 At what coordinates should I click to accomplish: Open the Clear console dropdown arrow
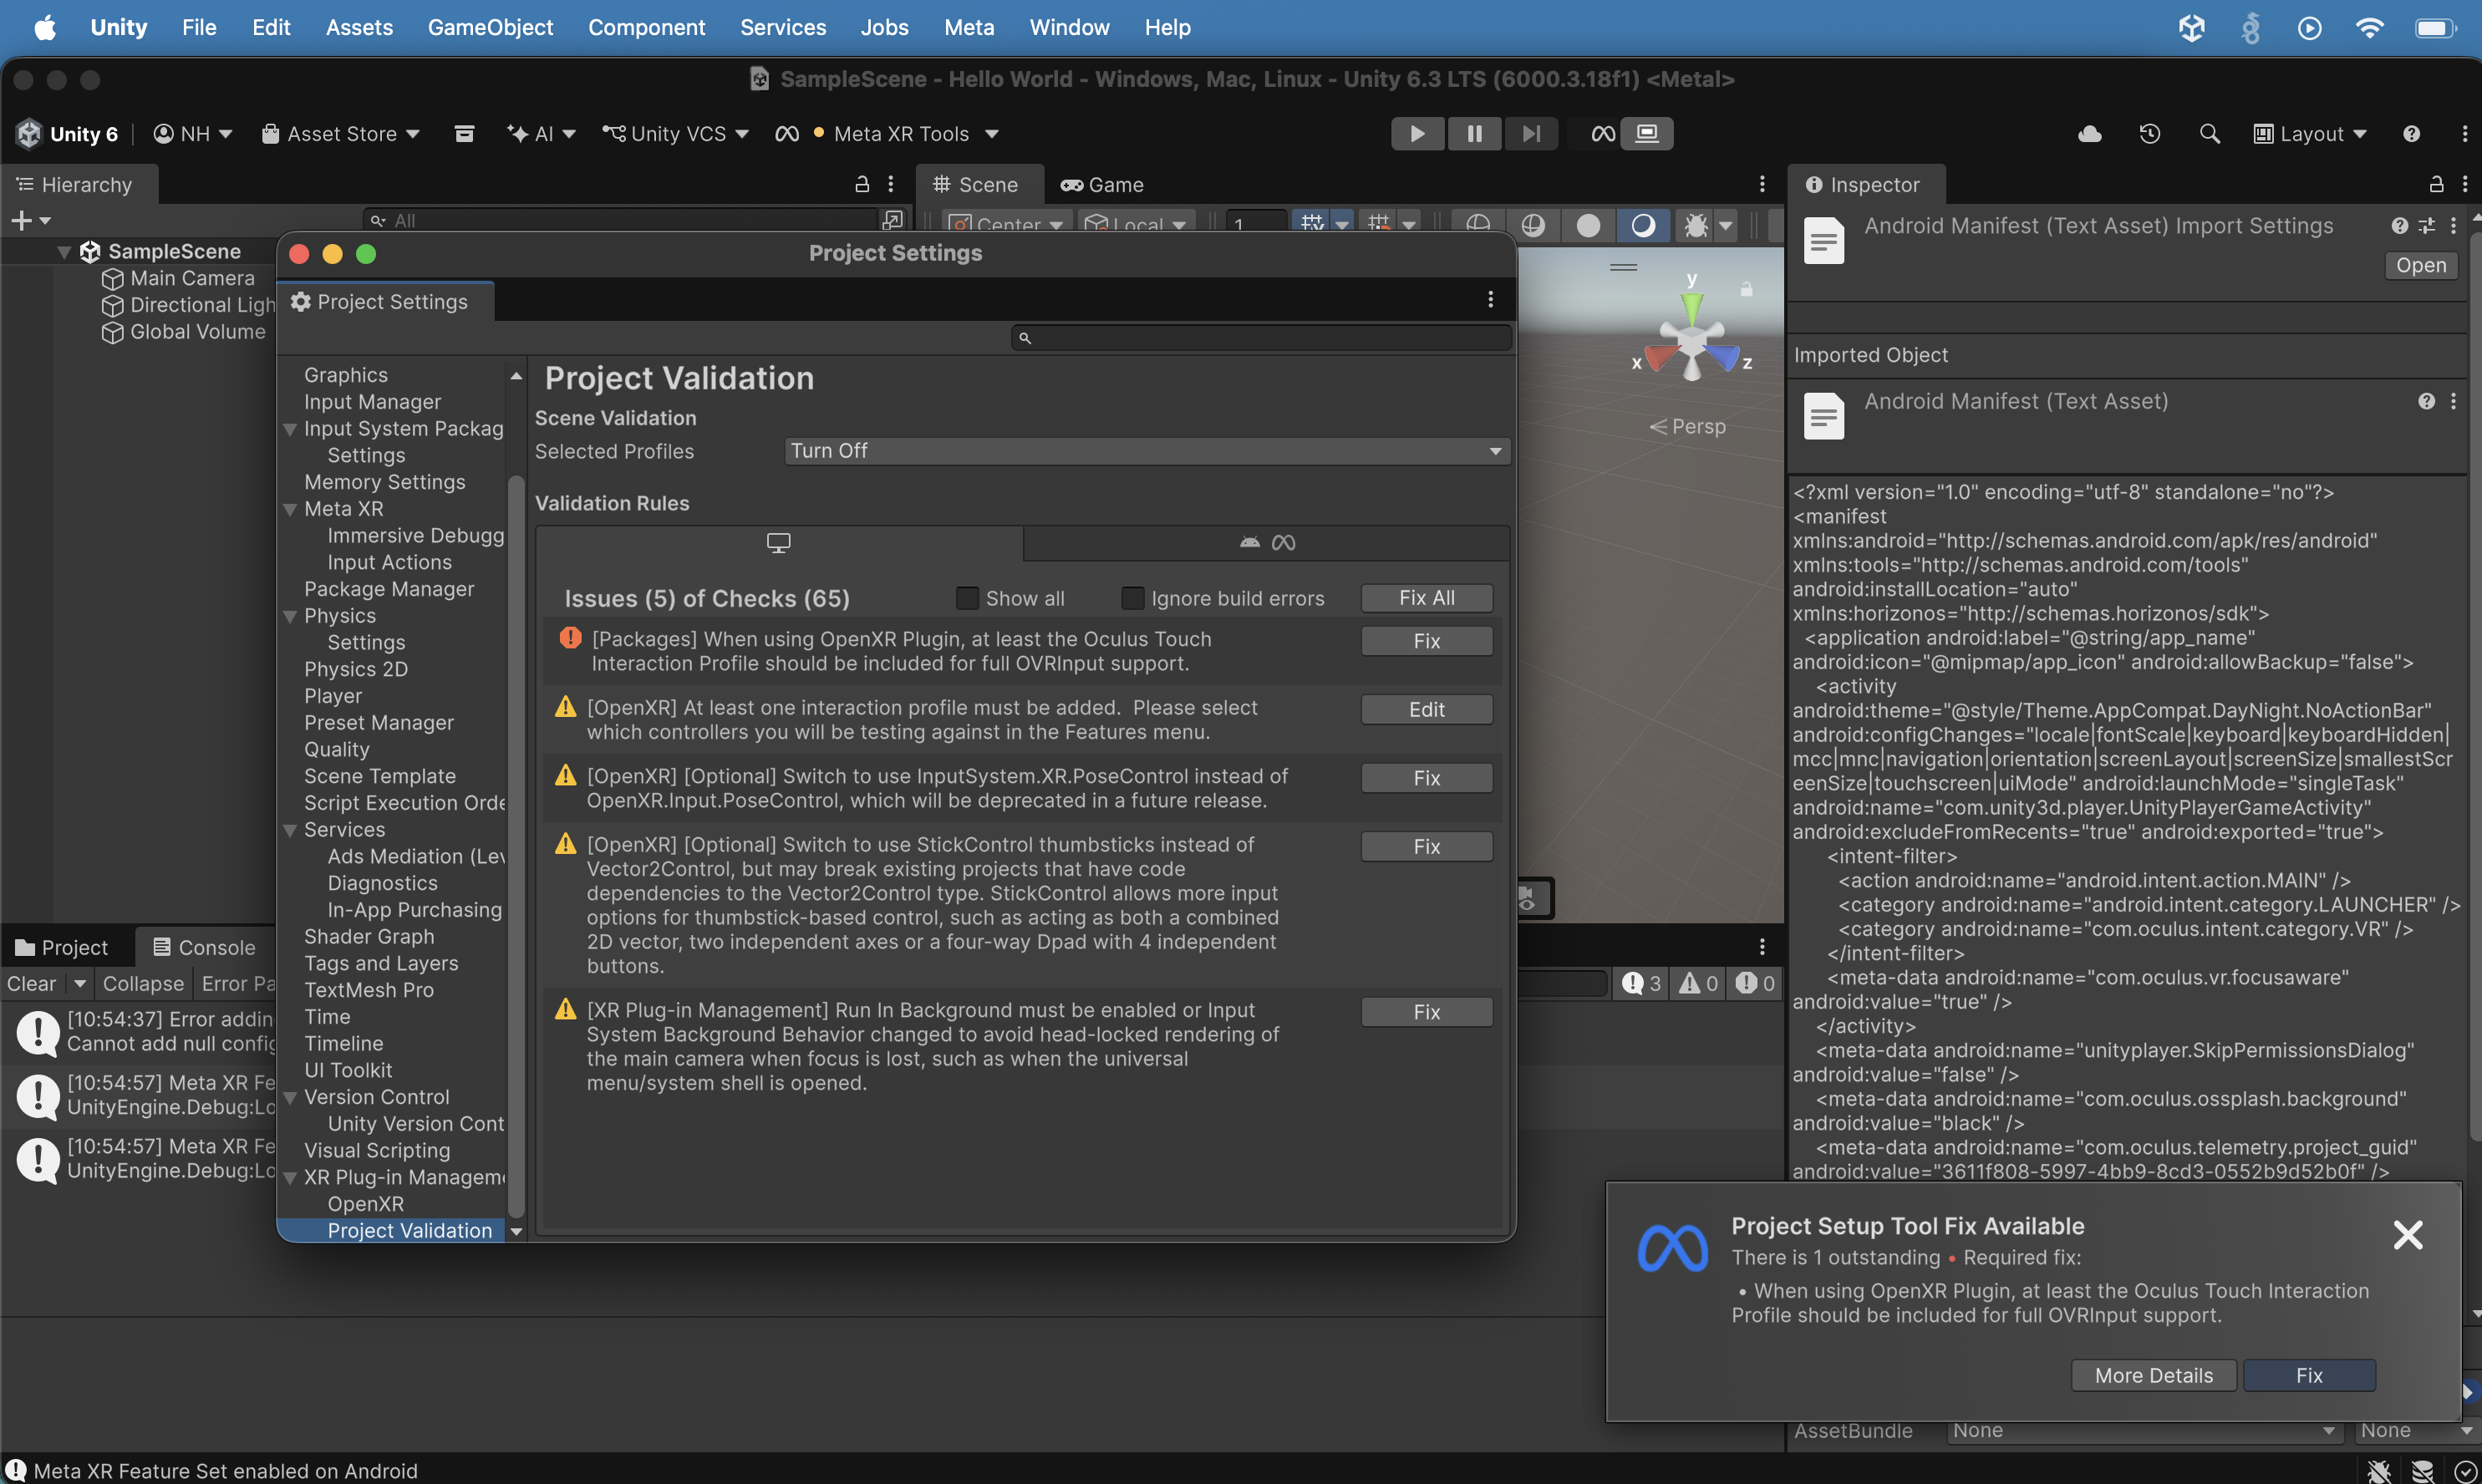point(80,984)
